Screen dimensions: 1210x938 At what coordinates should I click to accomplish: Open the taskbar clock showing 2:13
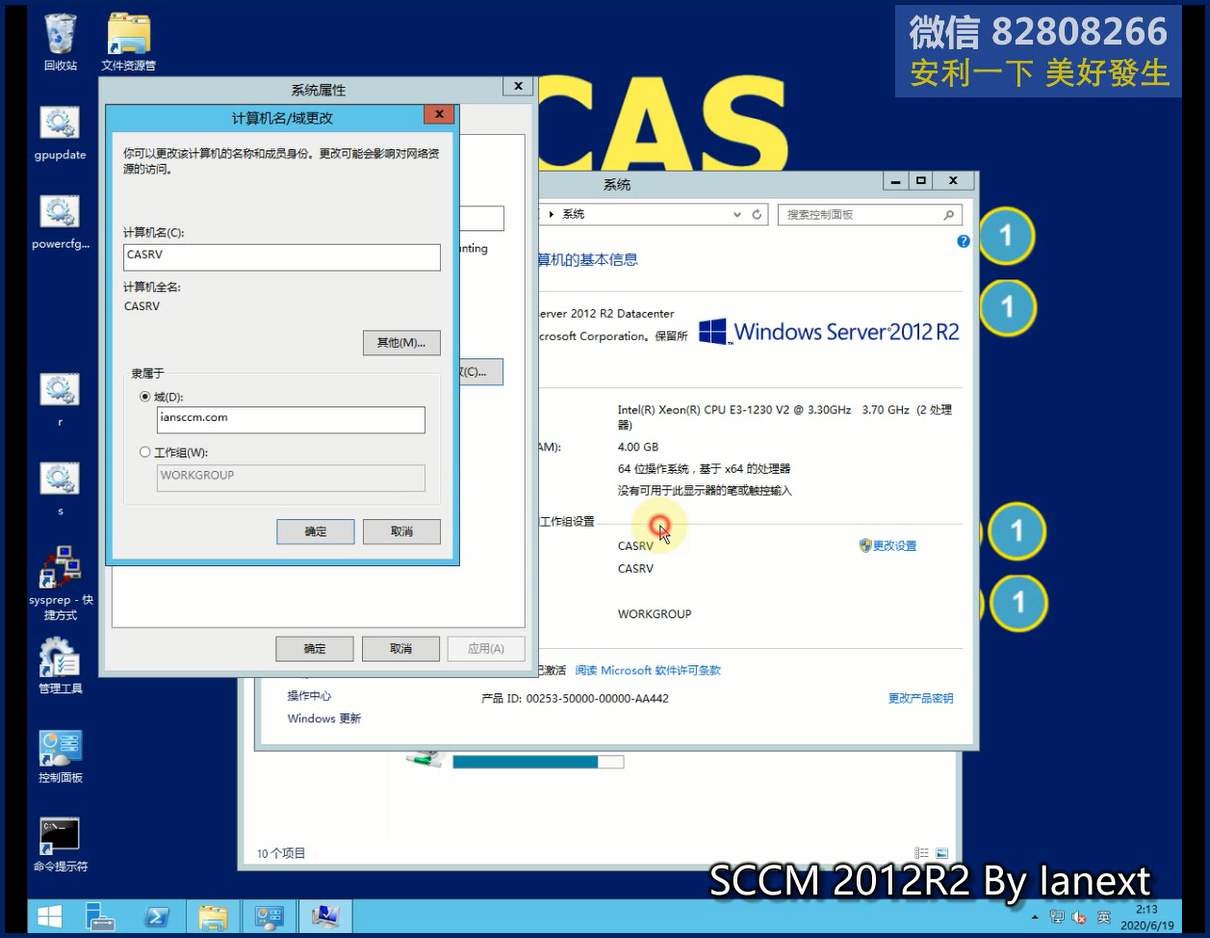[1146, 917]
